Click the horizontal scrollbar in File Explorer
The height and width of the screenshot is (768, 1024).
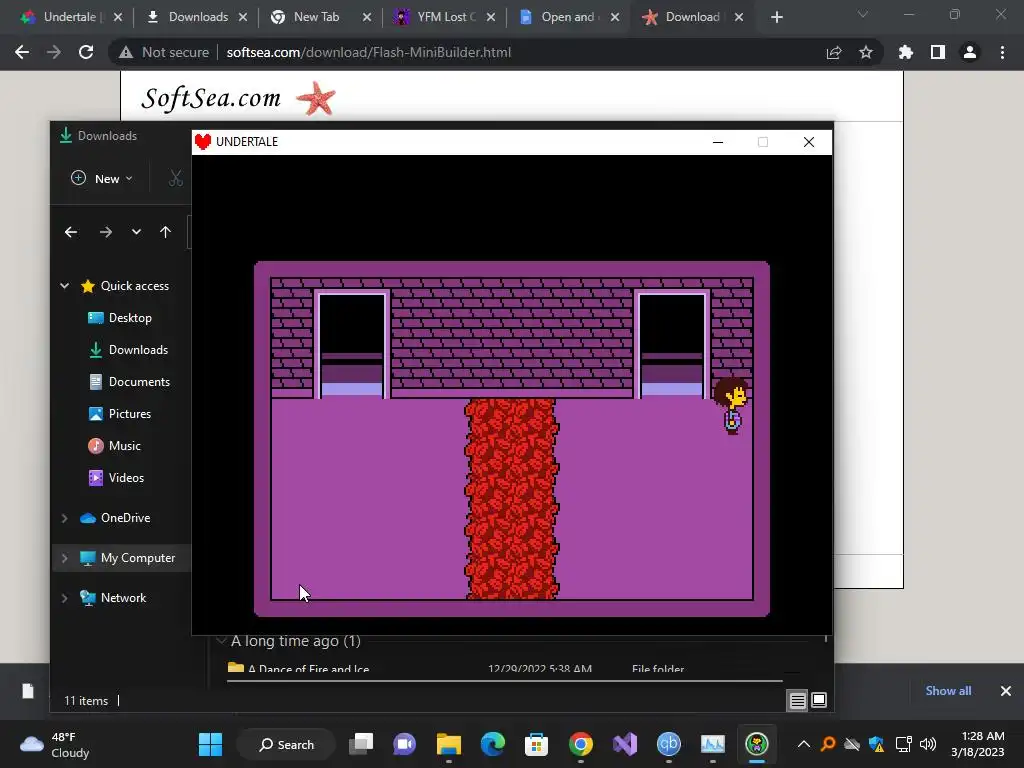(x=504, y=680)
